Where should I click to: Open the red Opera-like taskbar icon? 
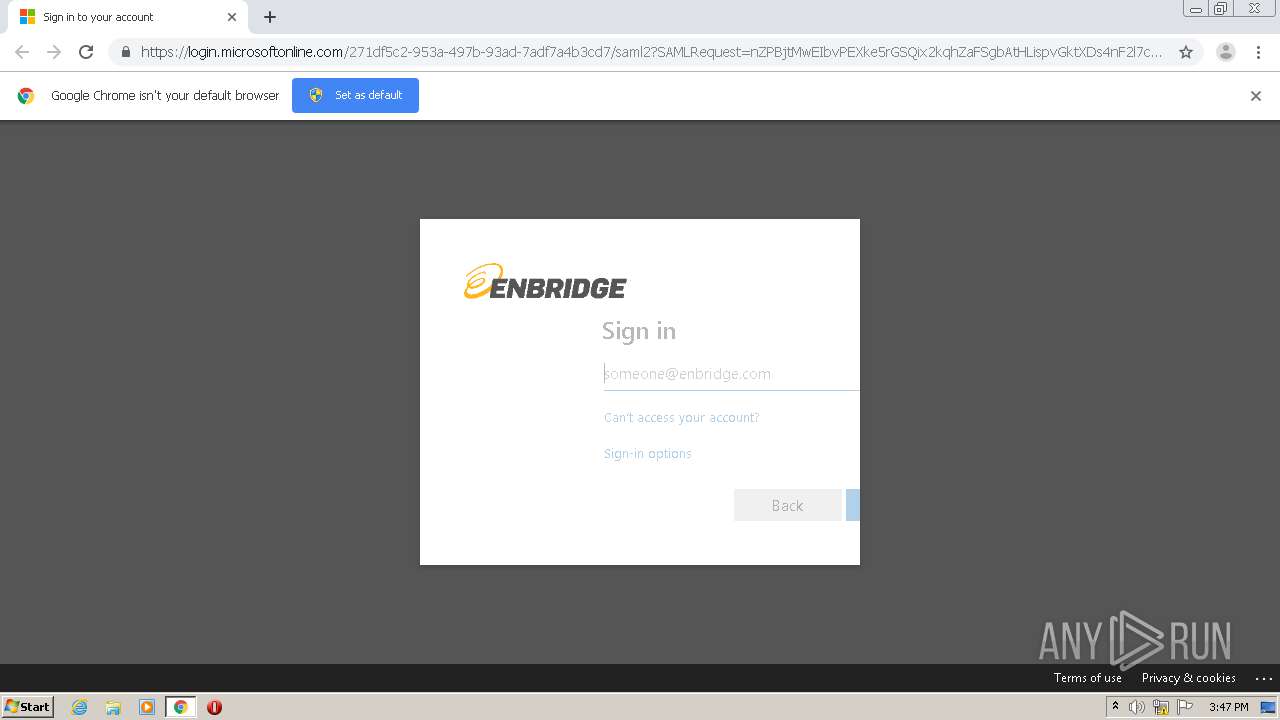click(214, 707)
